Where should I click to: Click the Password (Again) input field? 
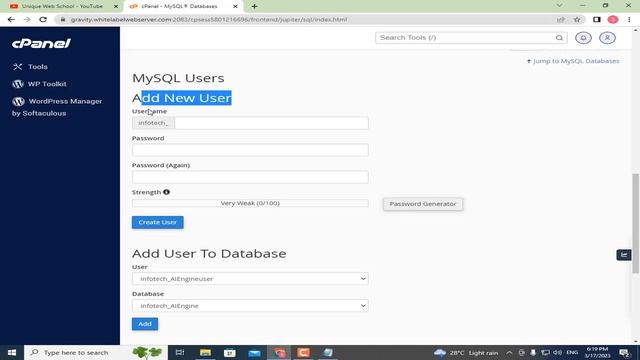click(250, 177)
